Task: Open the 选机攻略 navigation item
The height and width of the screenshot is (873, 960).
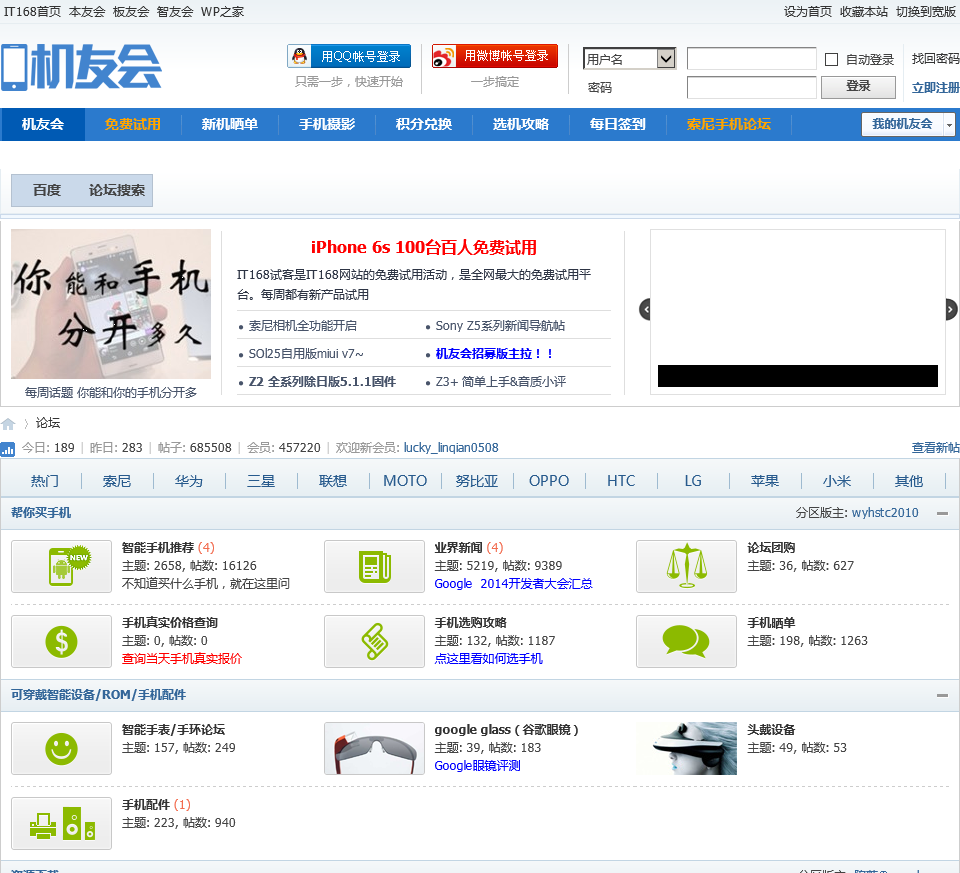Action: pos(521,124)
